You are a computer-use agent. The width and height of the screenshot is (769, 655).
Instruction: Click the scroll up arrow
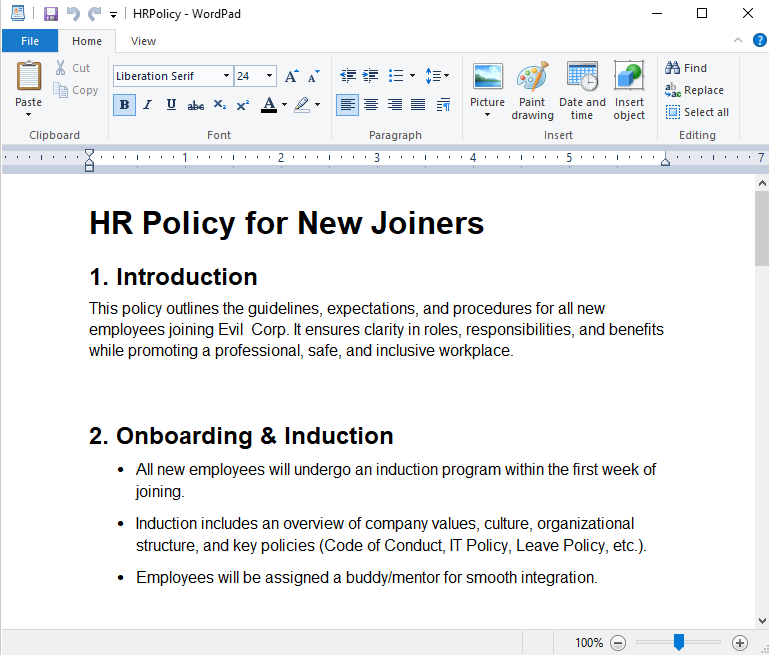point(762,183)
